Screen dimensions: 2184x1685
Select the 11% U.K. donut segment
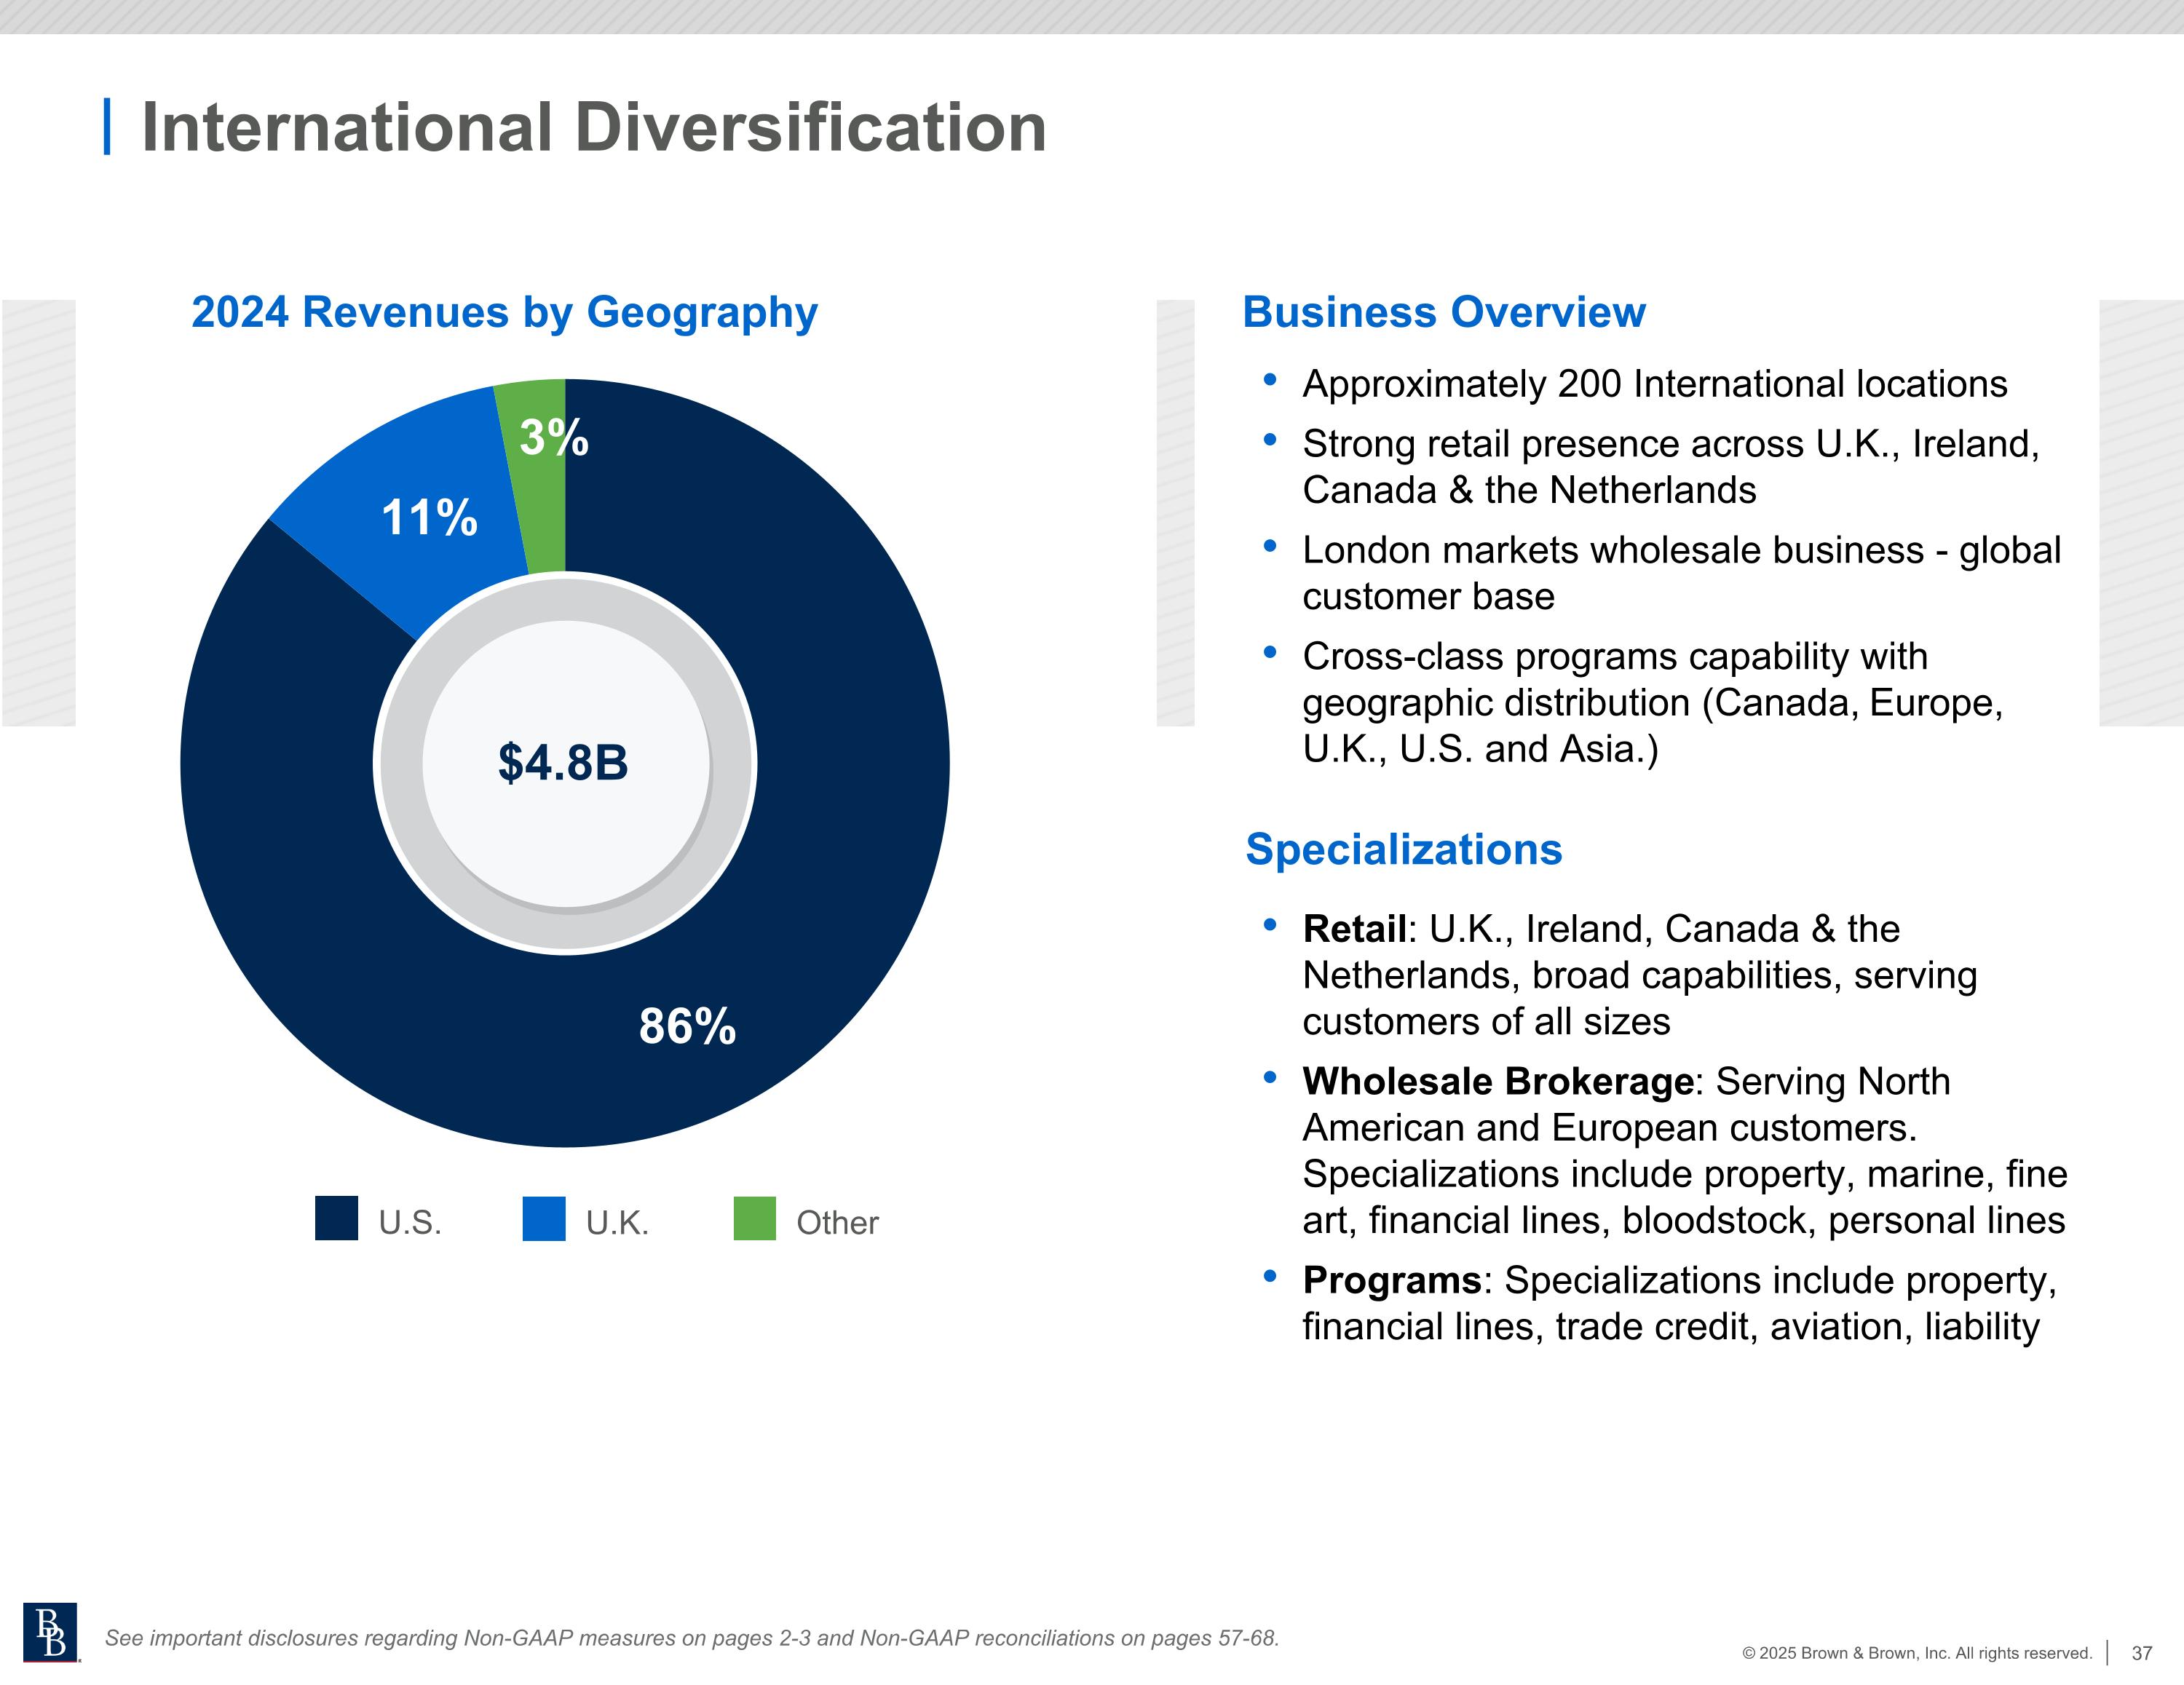pyautogui.click(x=429, y=517)
